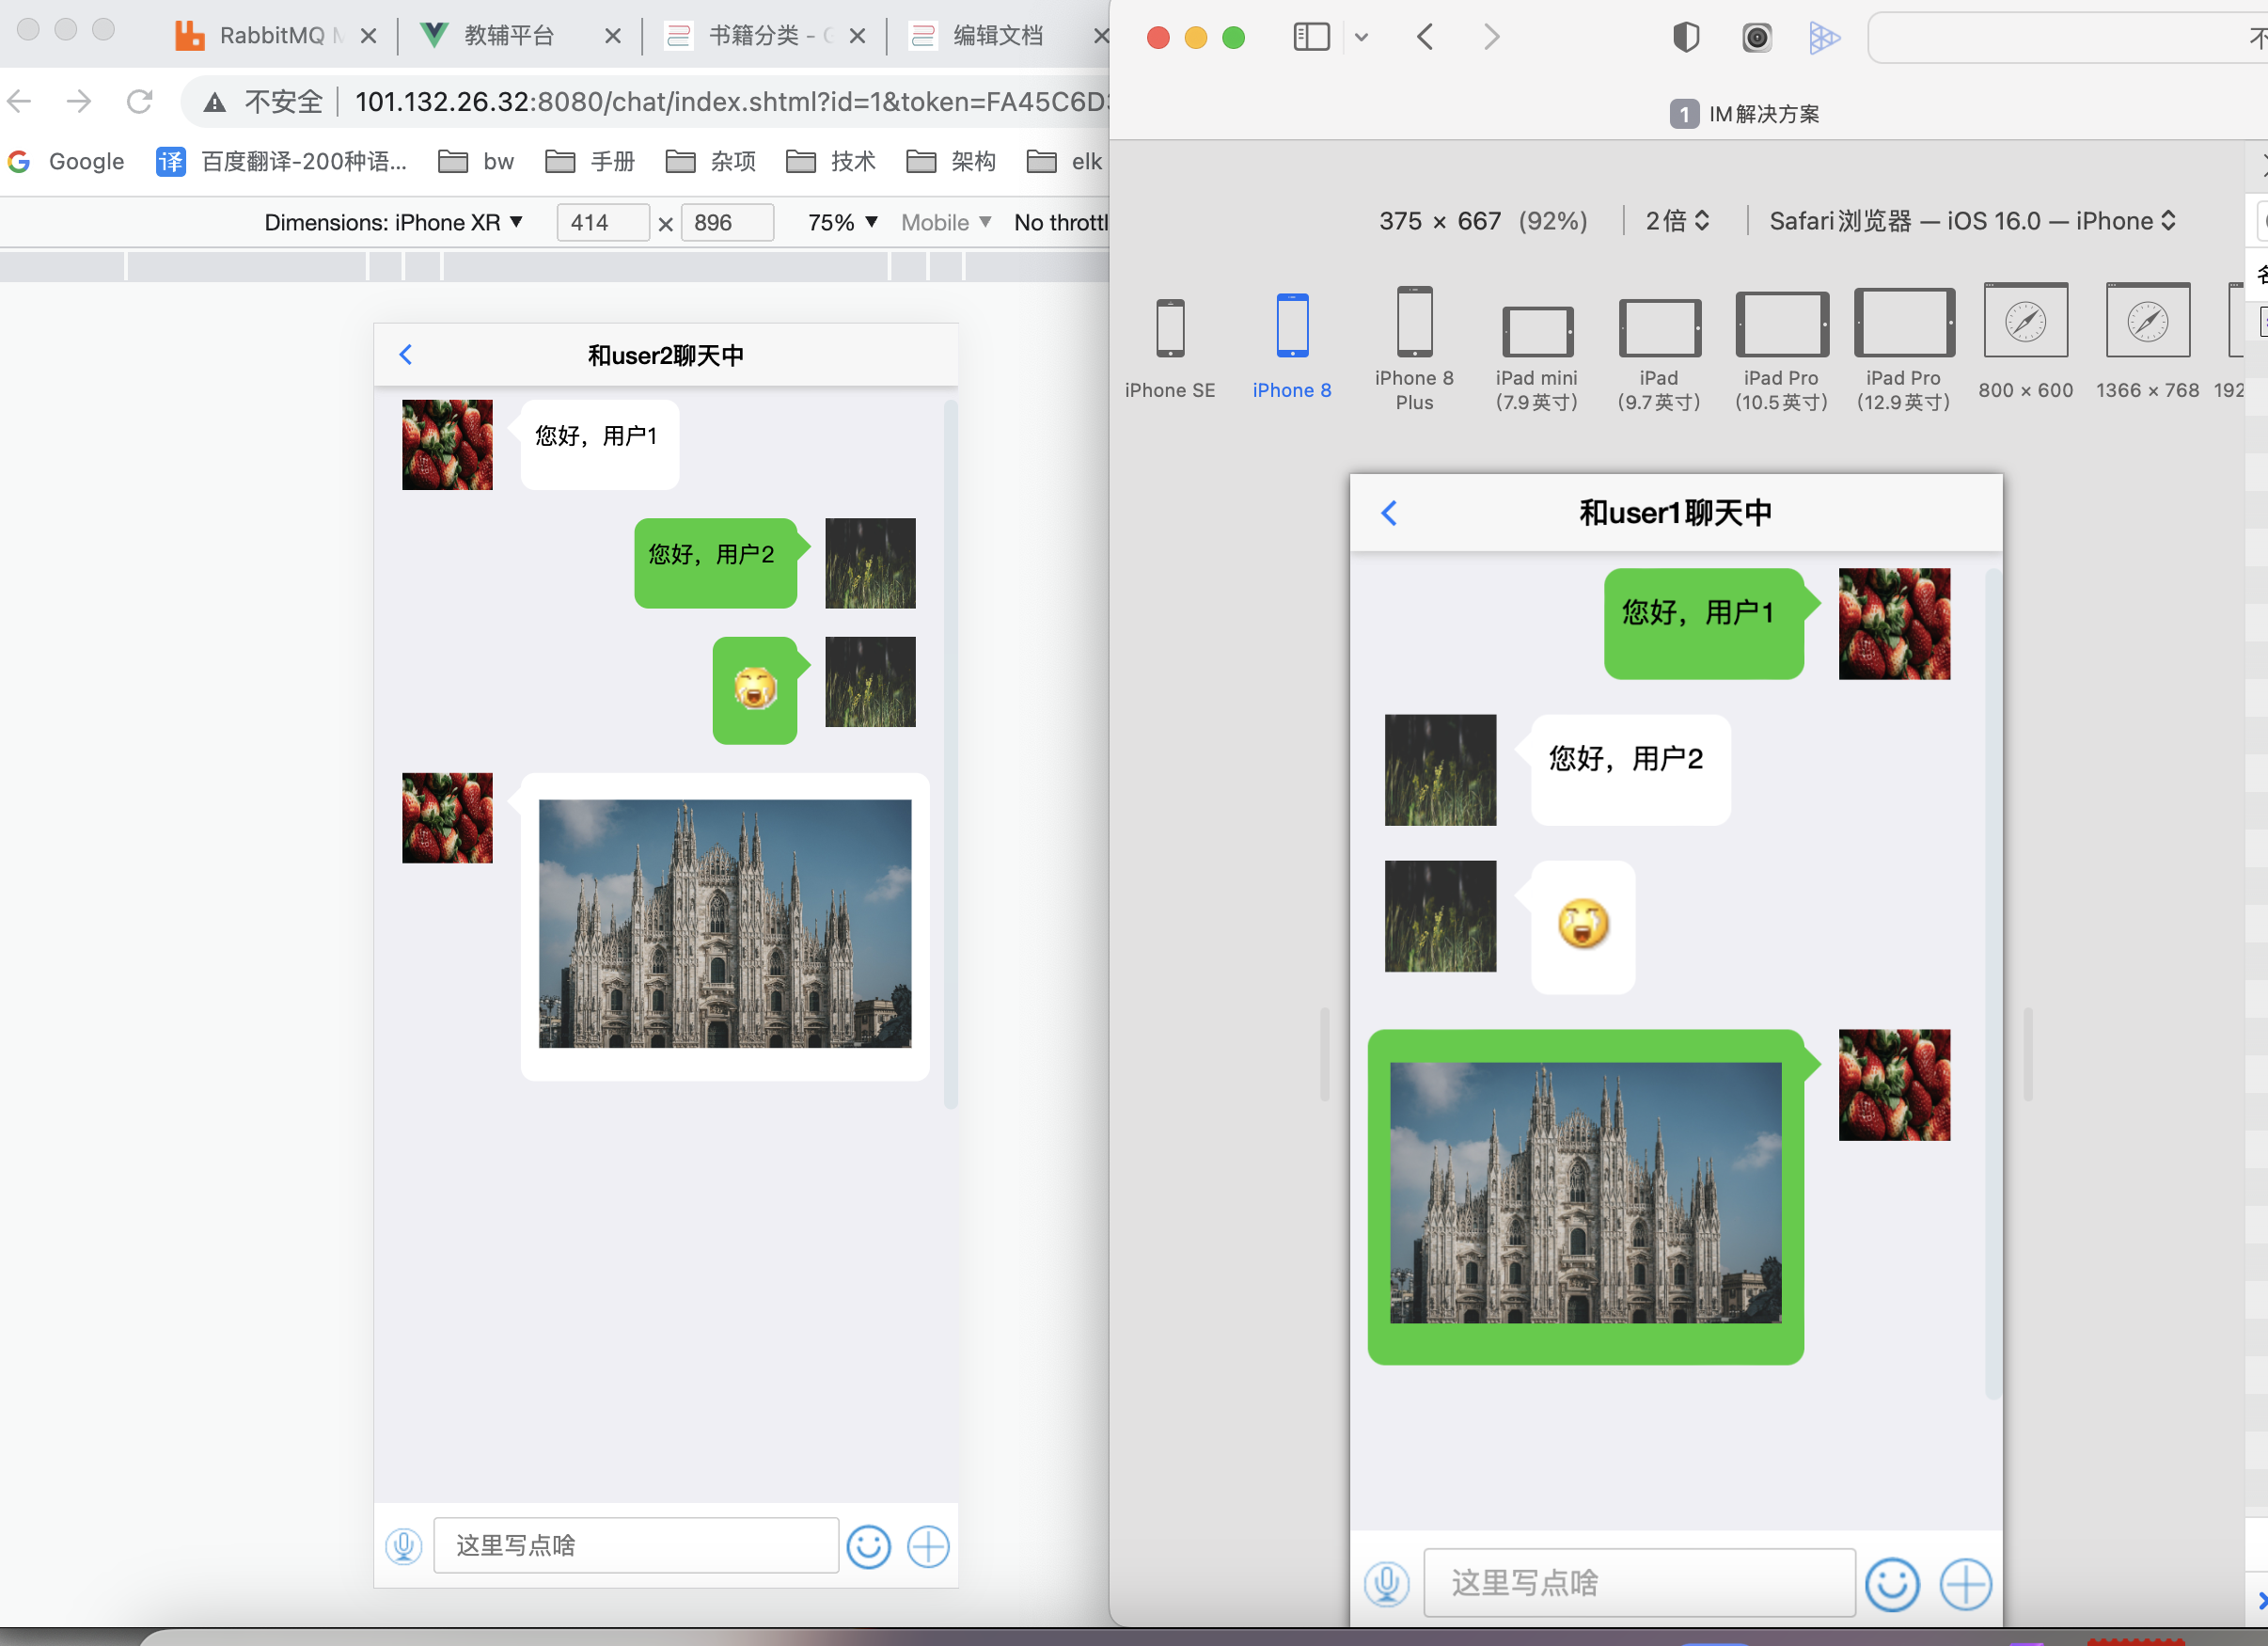The image size is (2268, 1646).
Task: Toggle Safari sidebar button
Action: click(1311, 37)
